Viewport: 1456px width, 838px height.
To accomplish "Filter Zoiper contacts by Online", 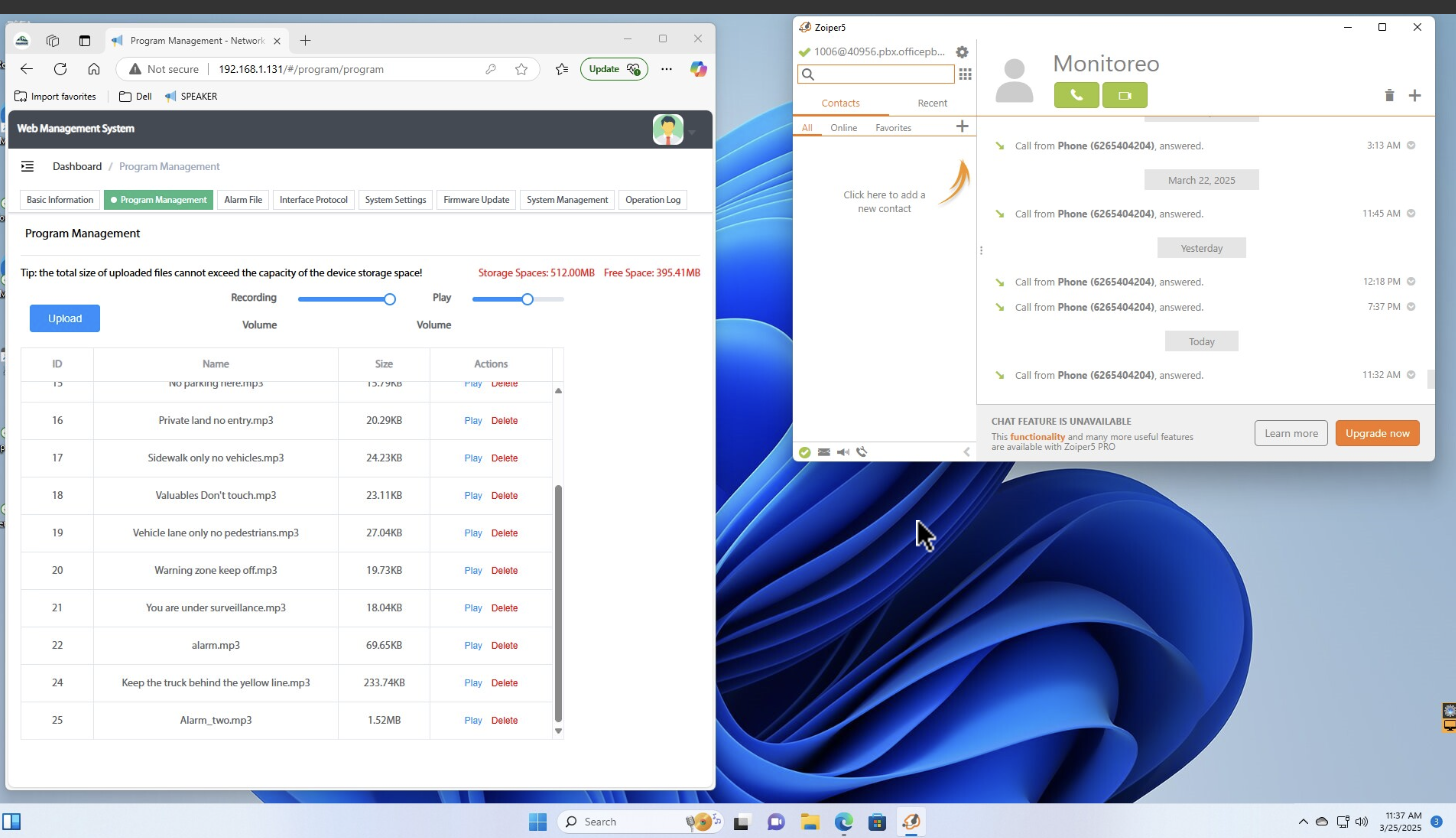I will coord(843,128).
